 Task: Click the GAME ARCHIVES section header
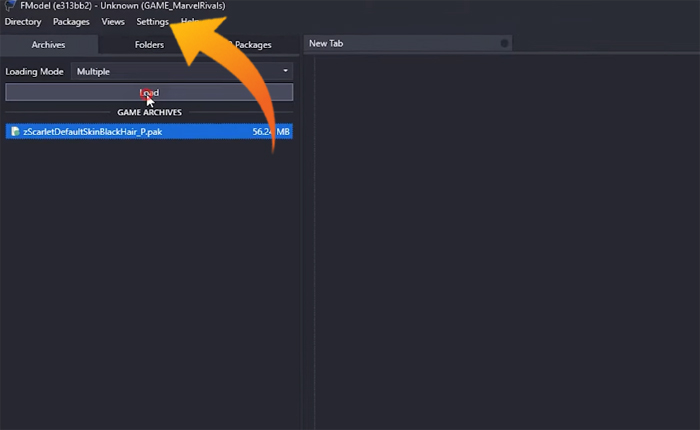pyautogui.click(x=149, y=112)
